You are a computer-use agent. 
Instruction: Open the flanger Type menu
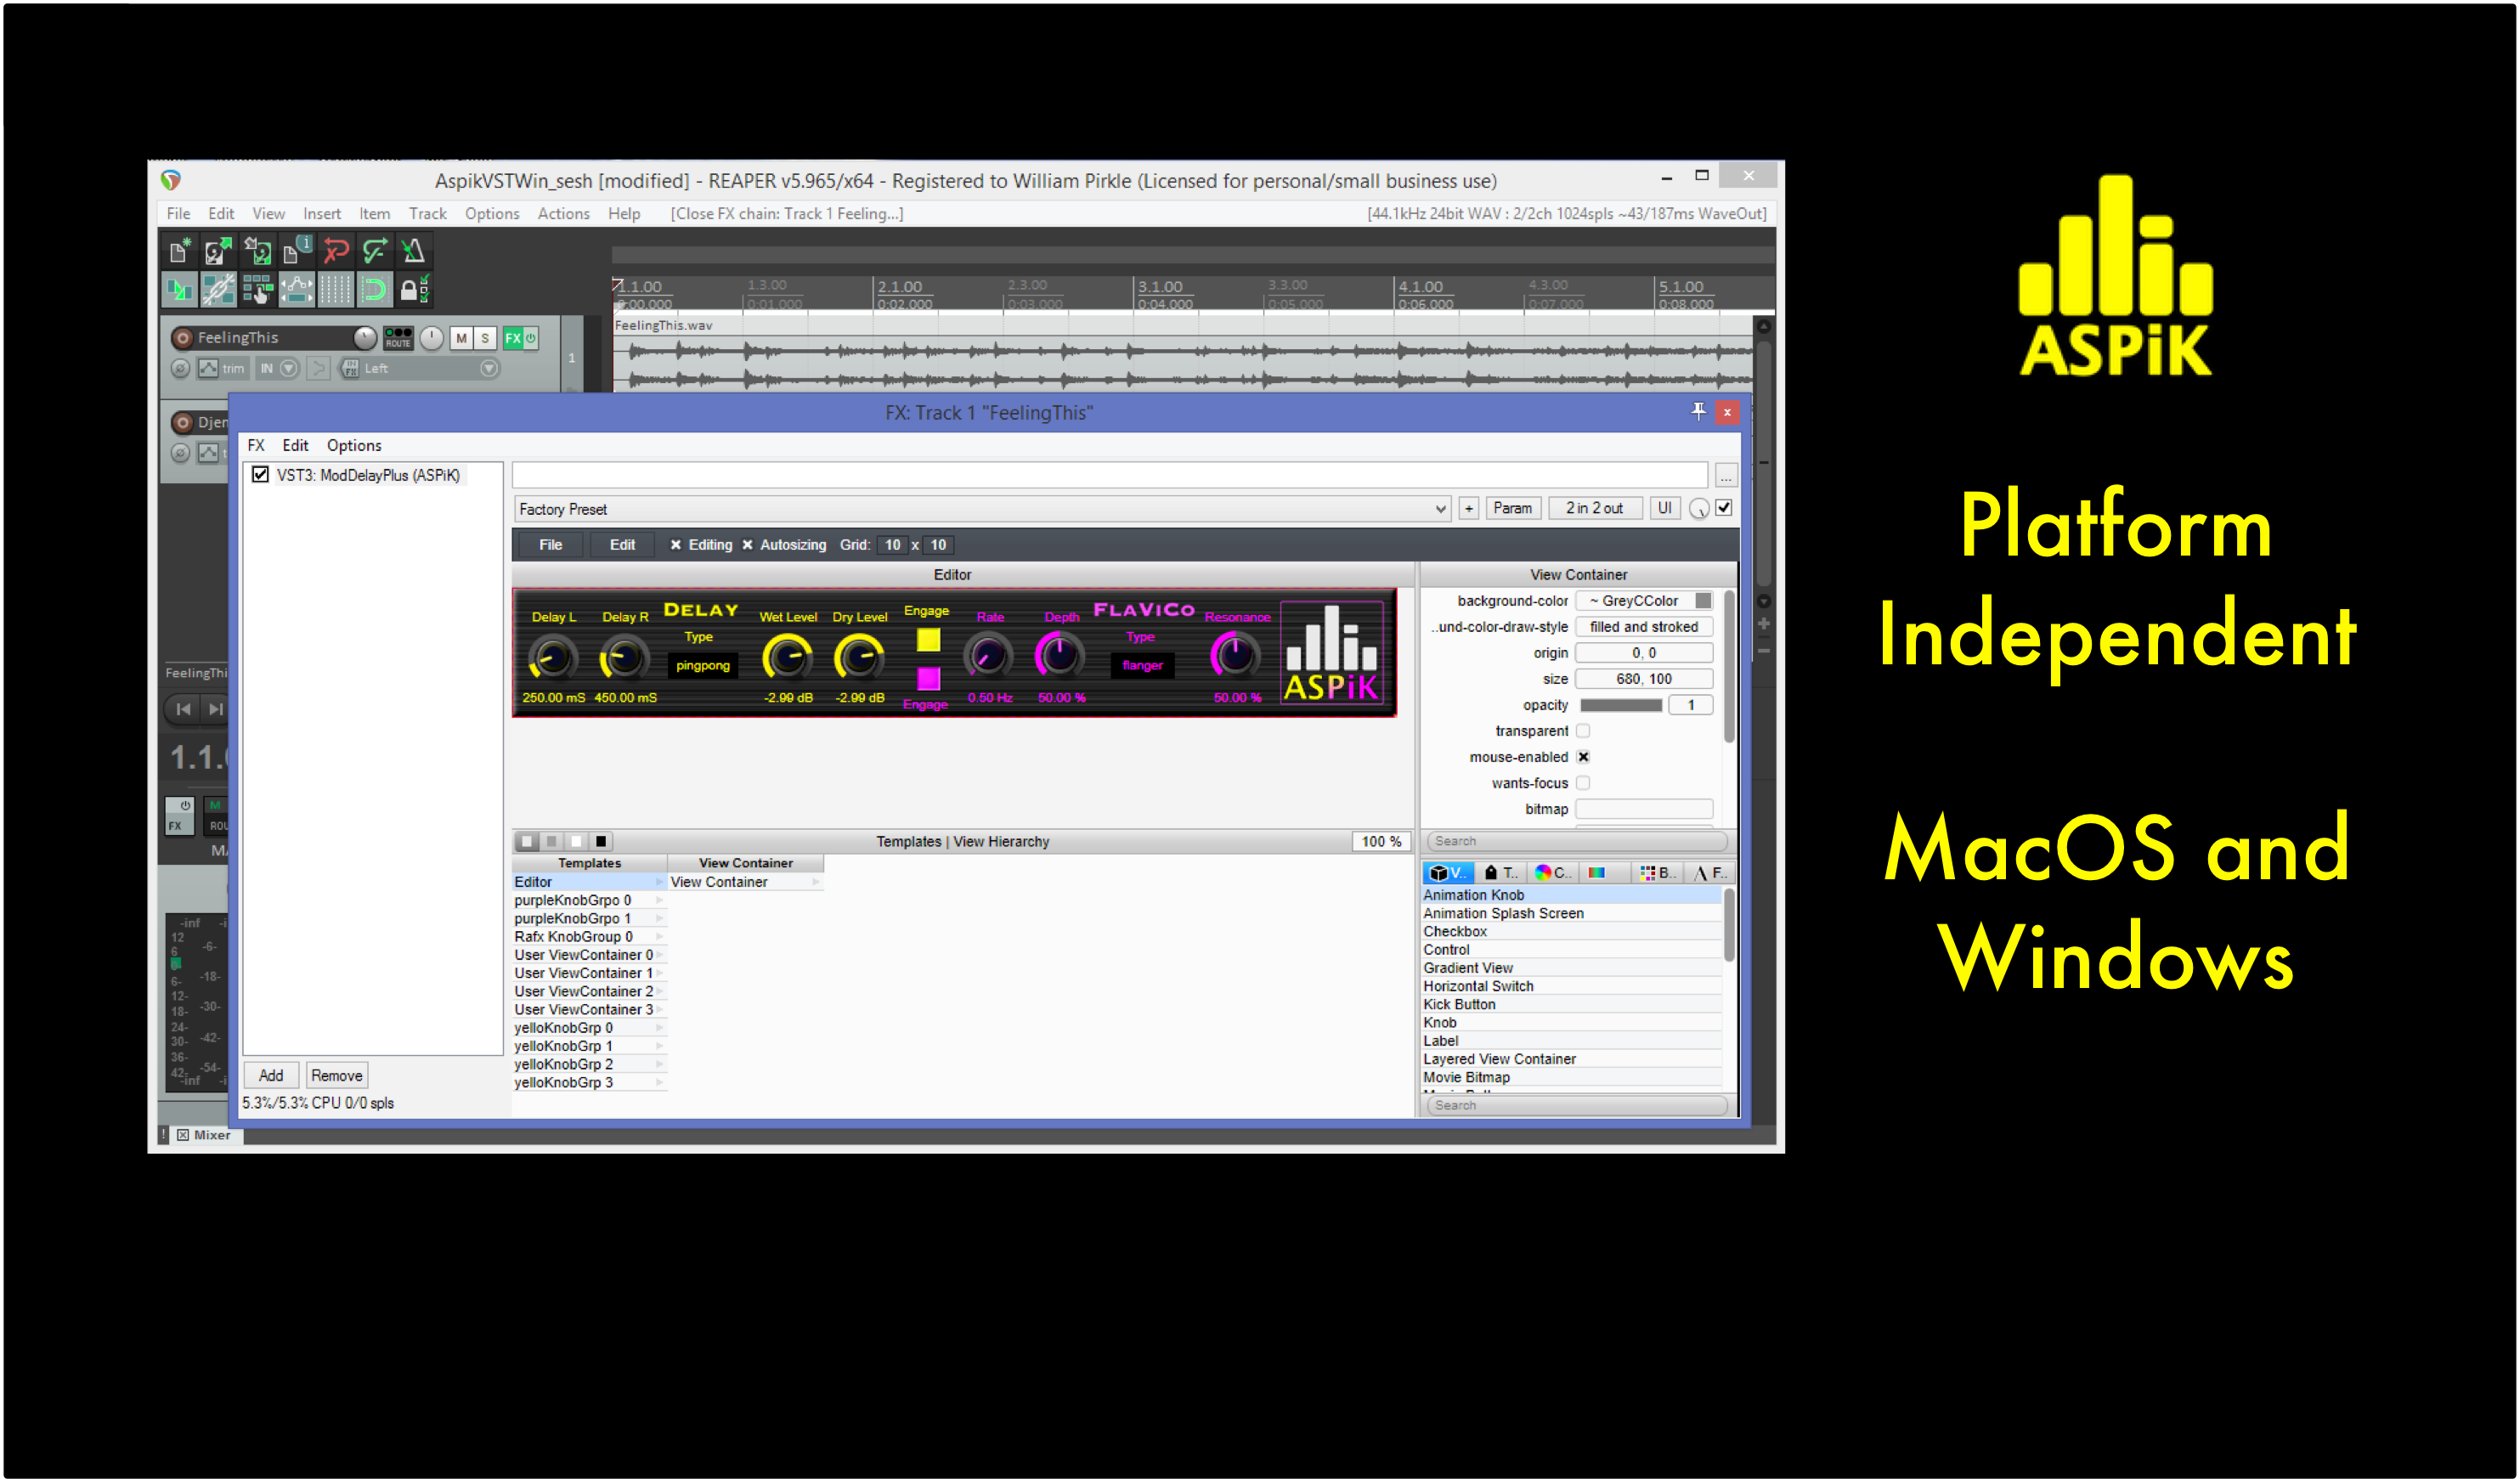click(1142, 666)
